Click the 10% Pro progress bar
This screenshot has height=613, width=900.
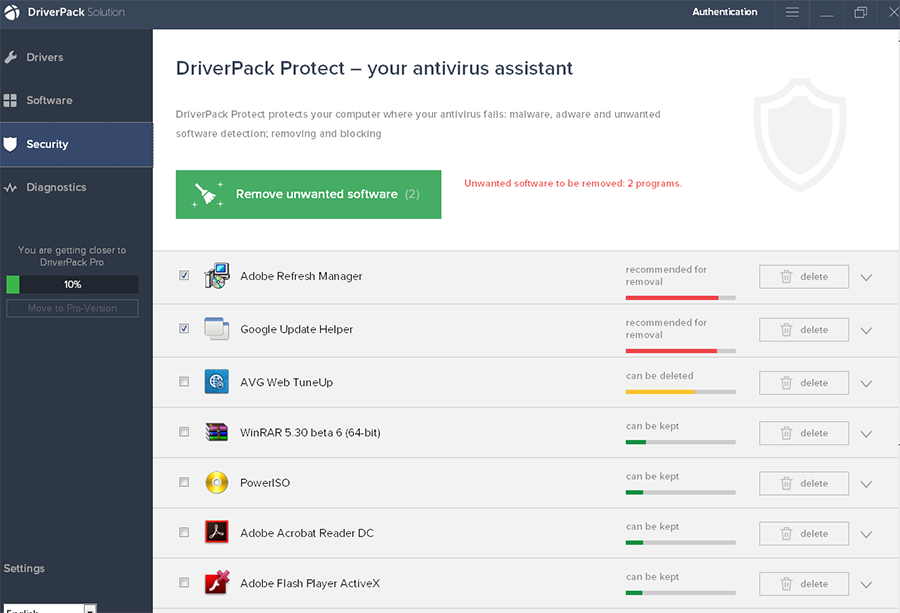click(x=72, y=284)
